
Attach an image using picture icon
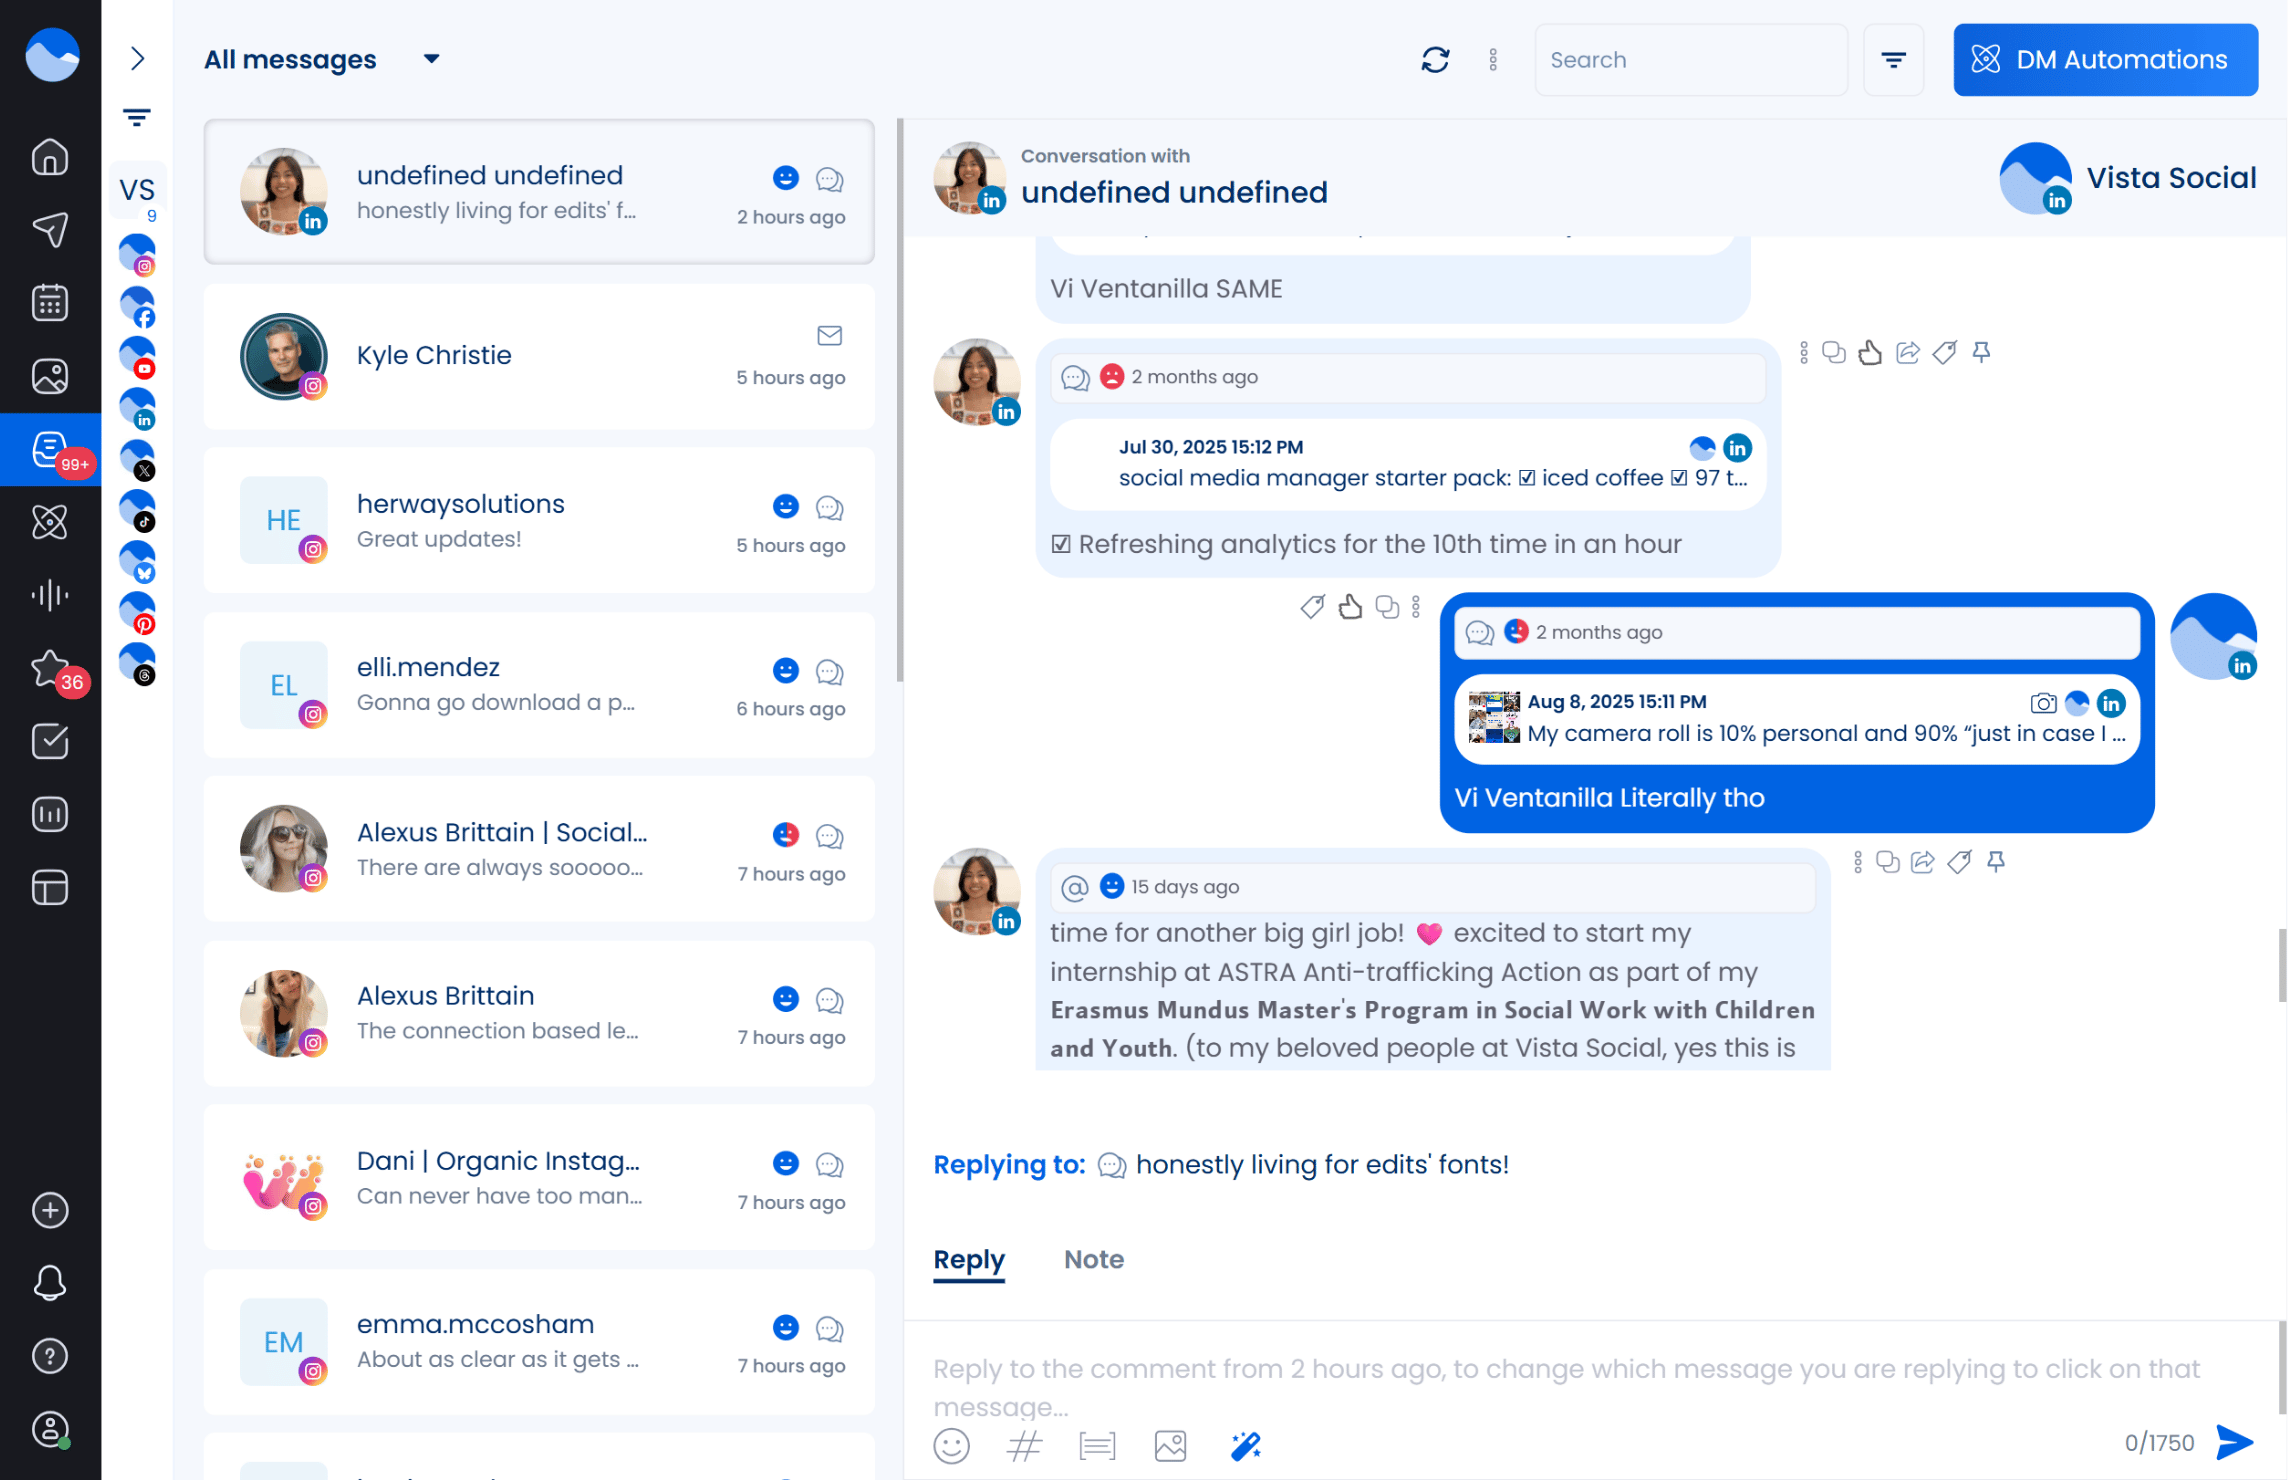coord(1170,1446)
